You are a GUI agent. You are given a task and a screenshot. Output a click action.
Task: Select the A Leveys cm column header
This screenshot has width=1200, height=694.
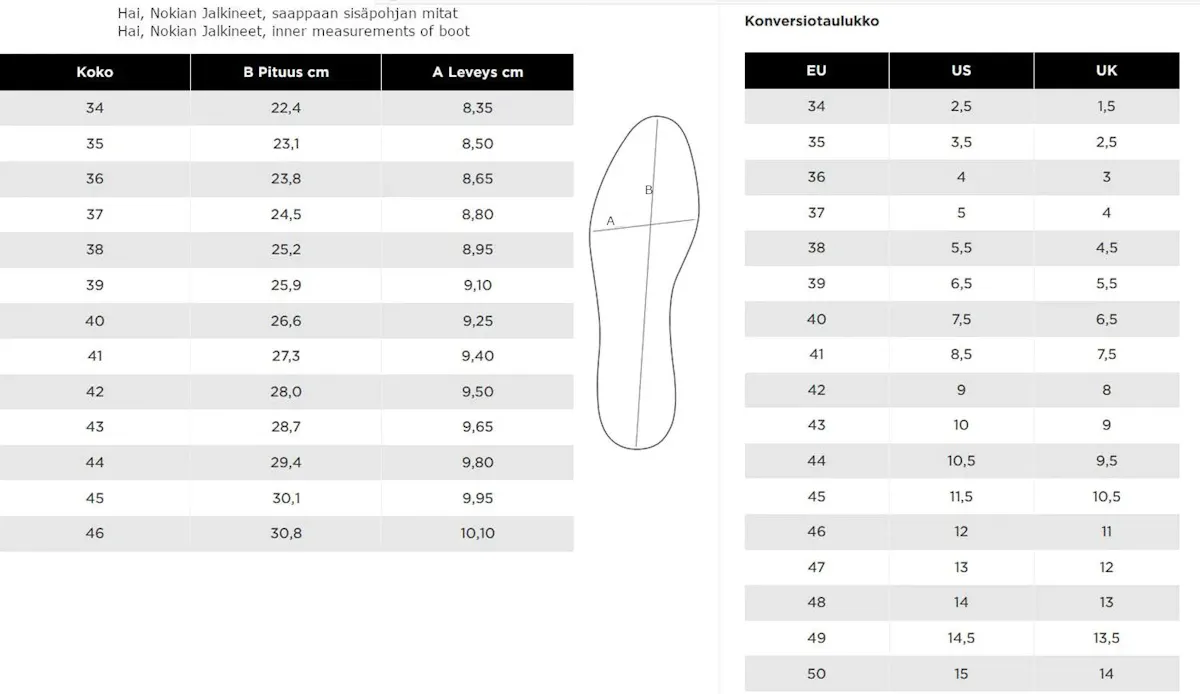point(478,72)
